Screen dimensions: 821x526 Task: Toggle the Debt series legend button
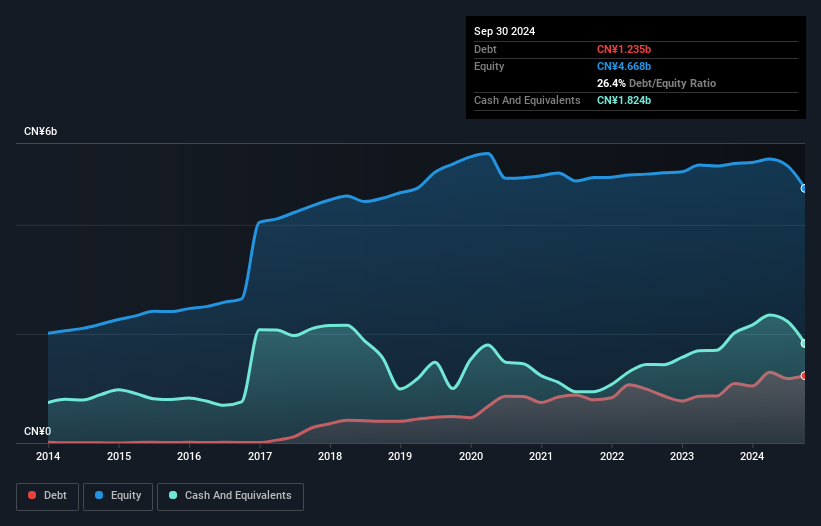pos(46,496)
